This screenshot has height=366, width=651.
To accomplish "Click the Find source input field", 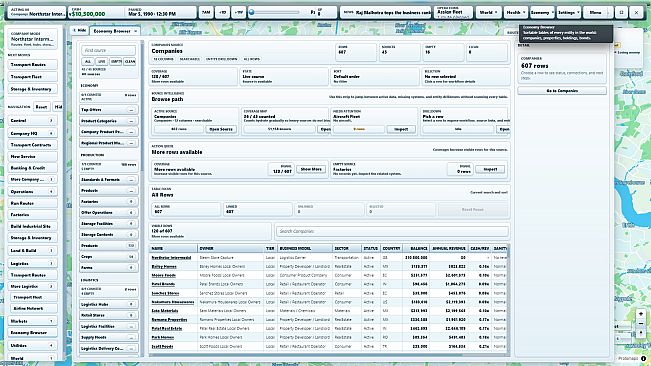I will click(x=108, y=50).
